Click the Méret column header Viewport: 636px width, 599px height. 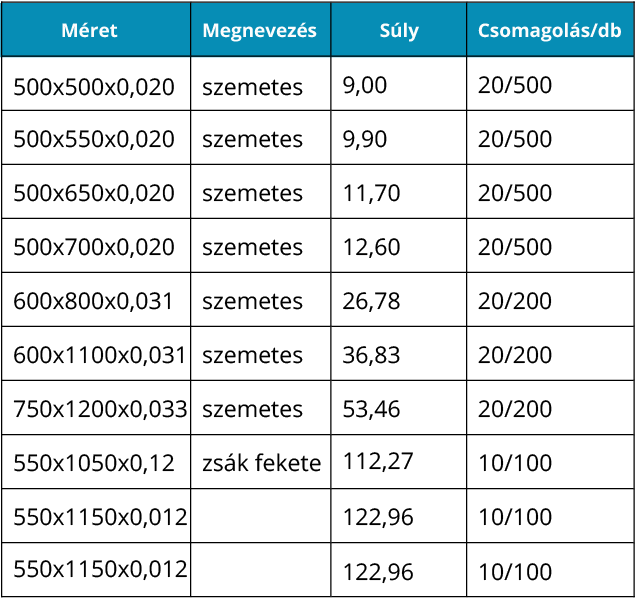click(x=89, y=30)
